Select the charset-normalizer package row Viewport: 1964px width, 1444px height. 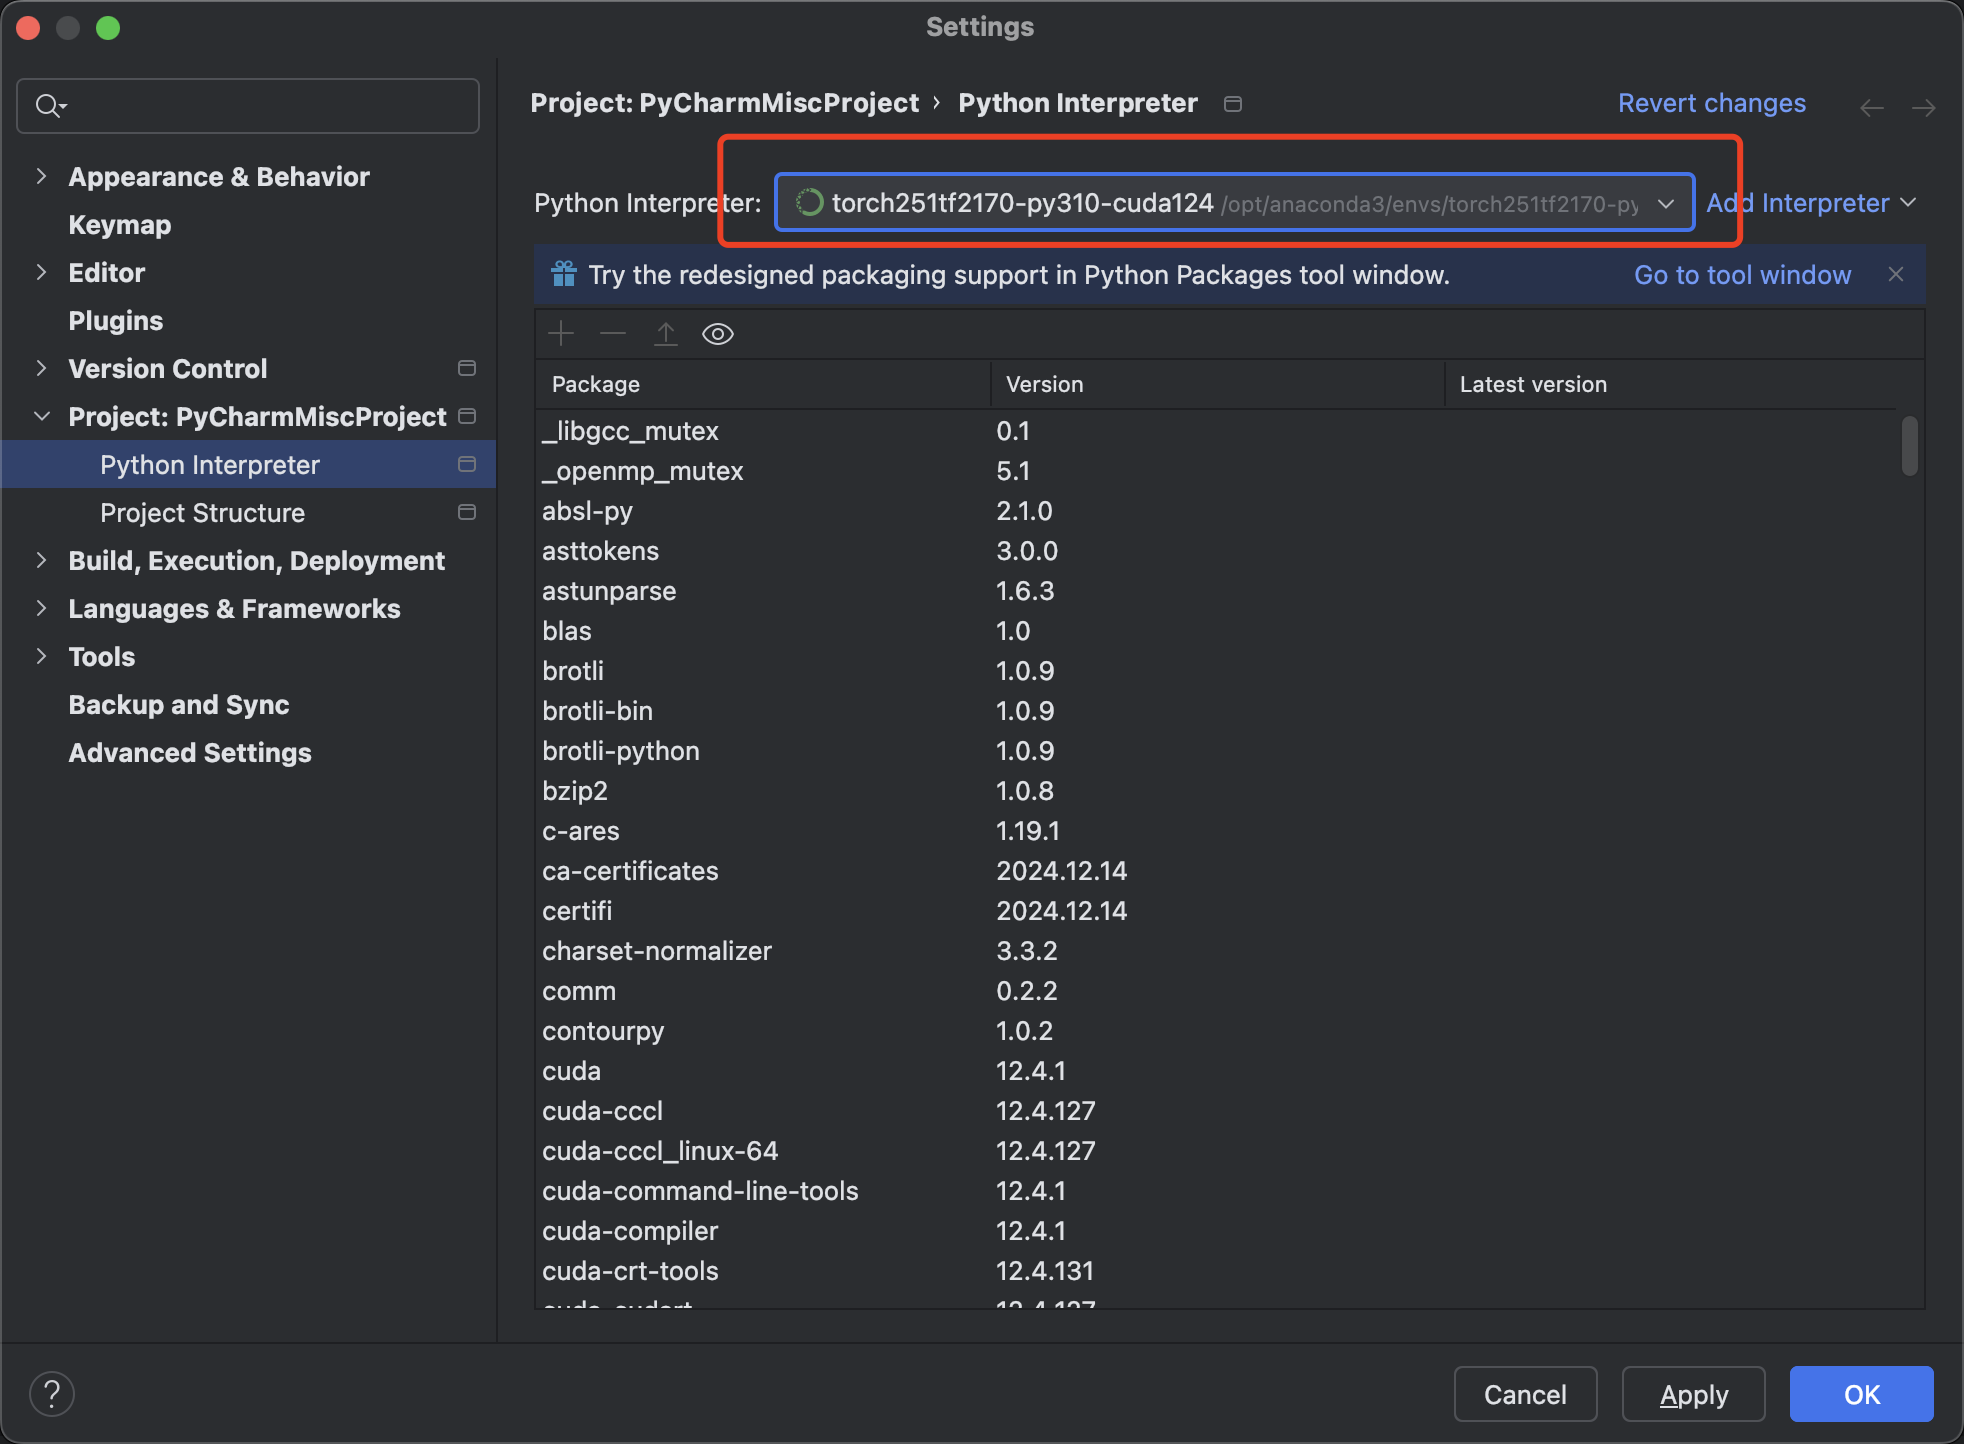[x=1216, y=951]
